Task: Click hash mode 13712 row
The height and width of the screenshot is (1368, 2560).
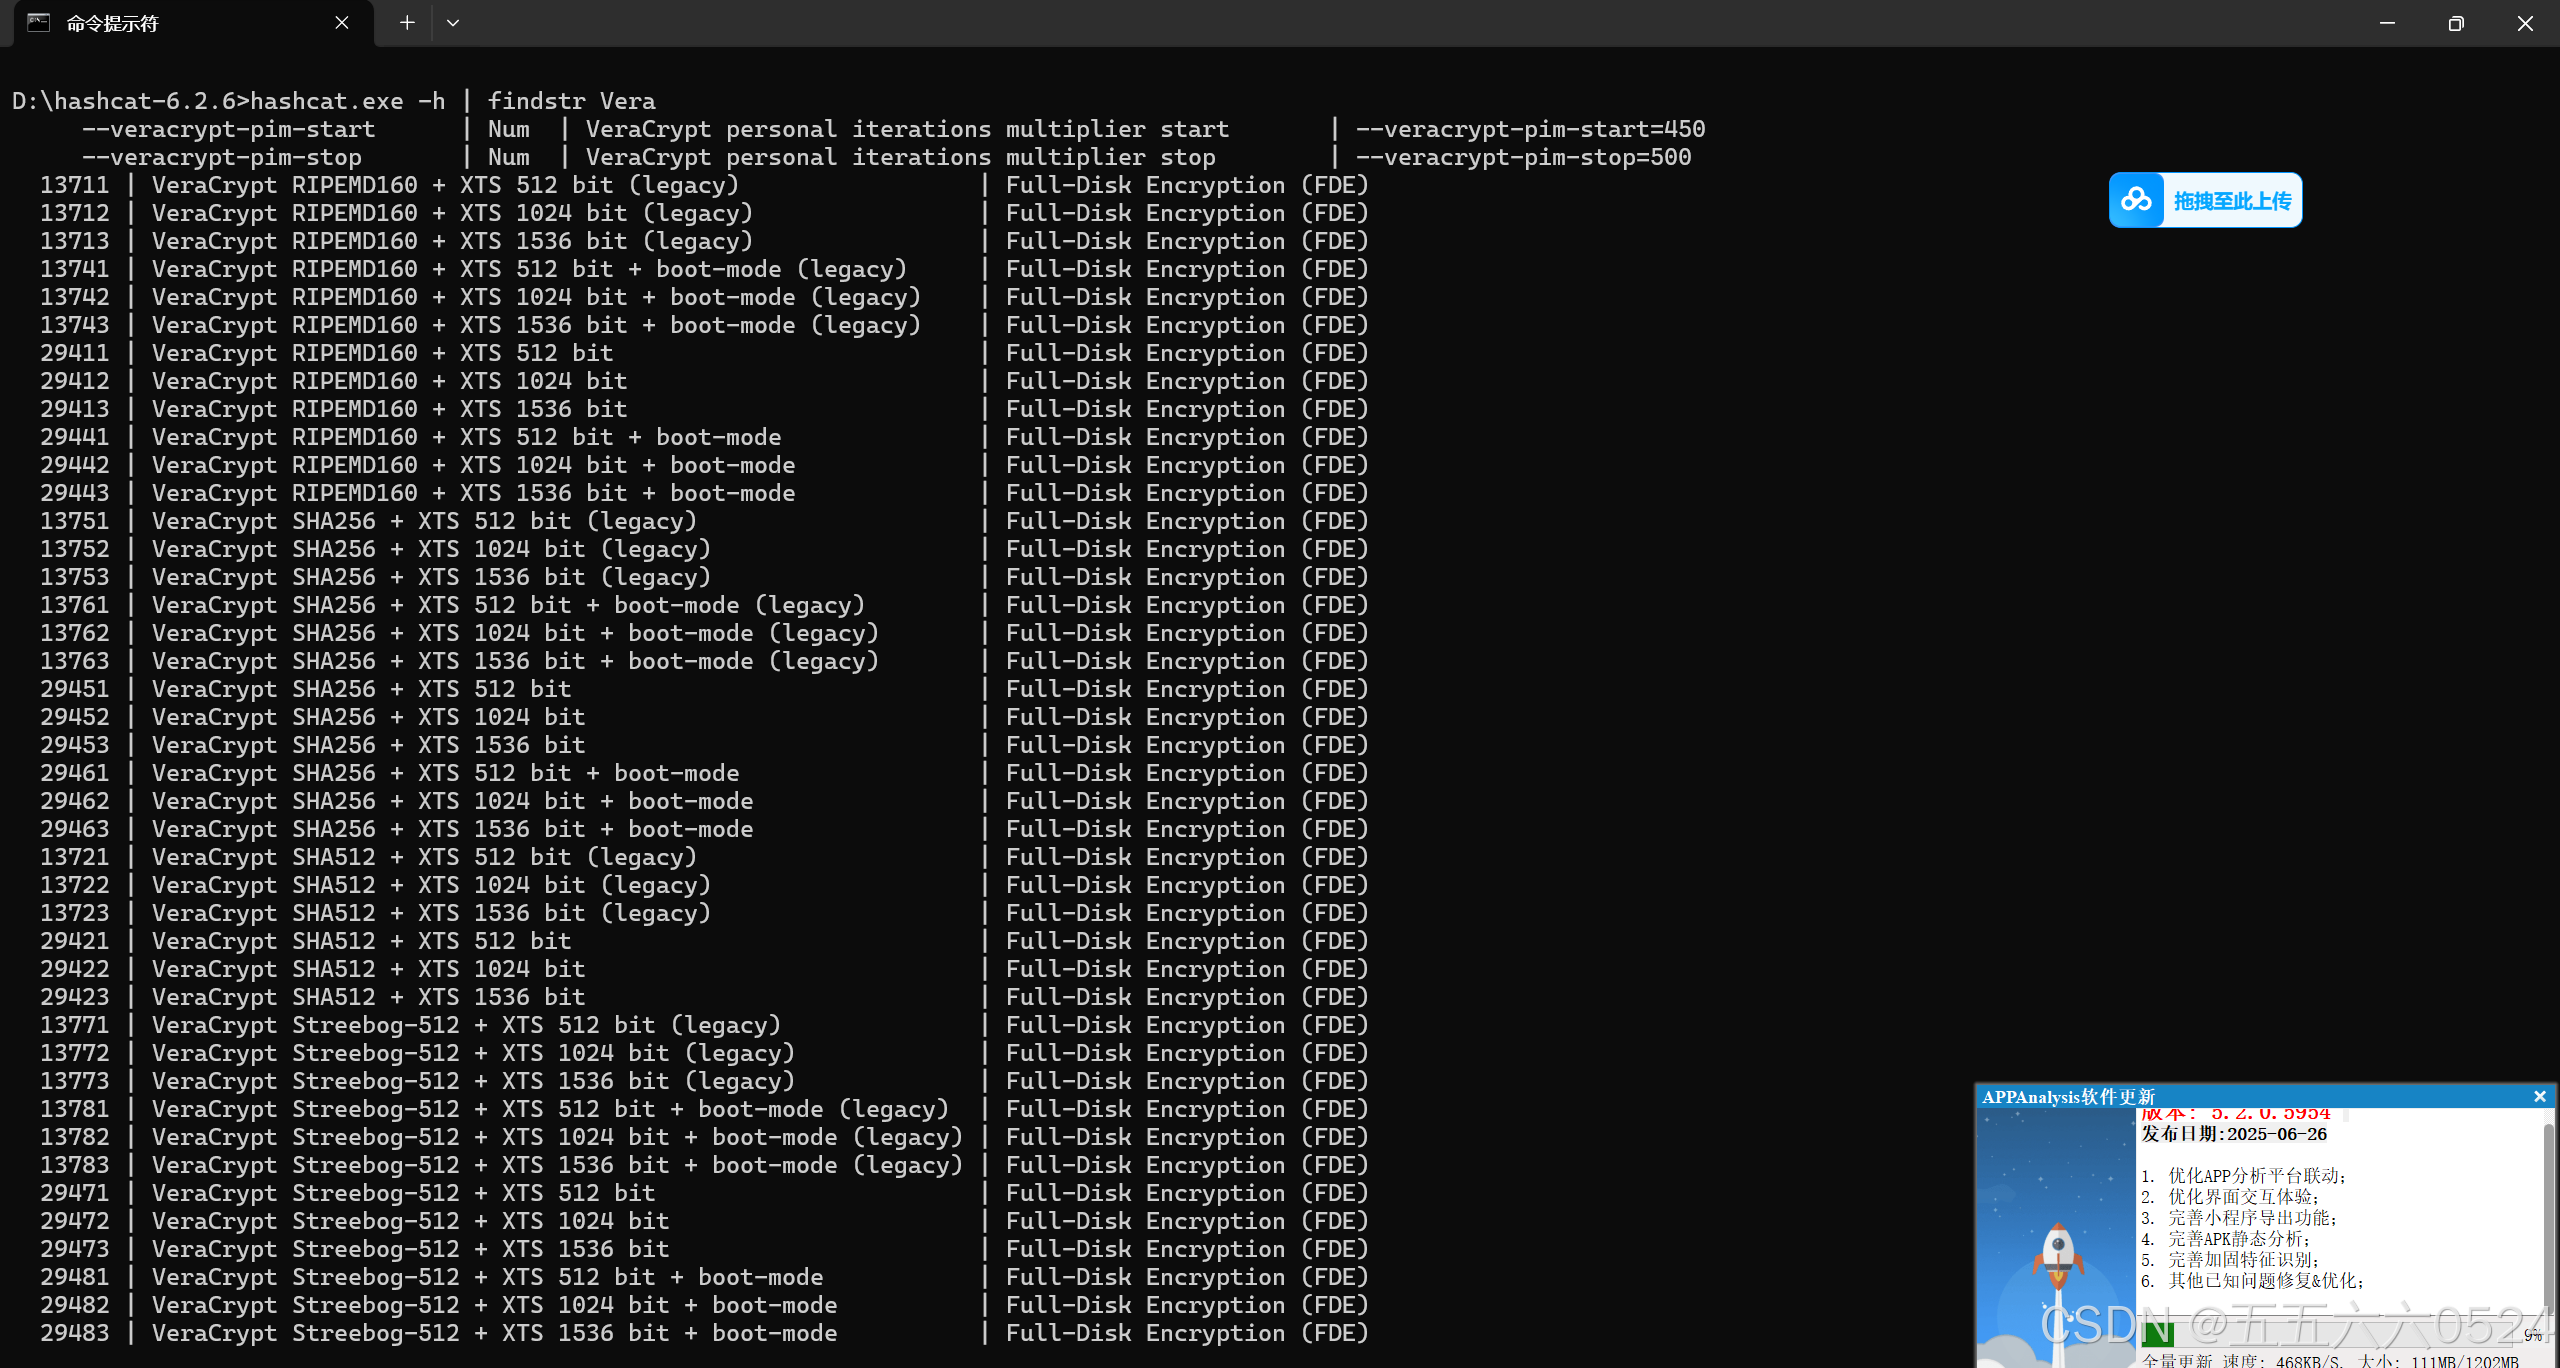Action: click(704, 213)
